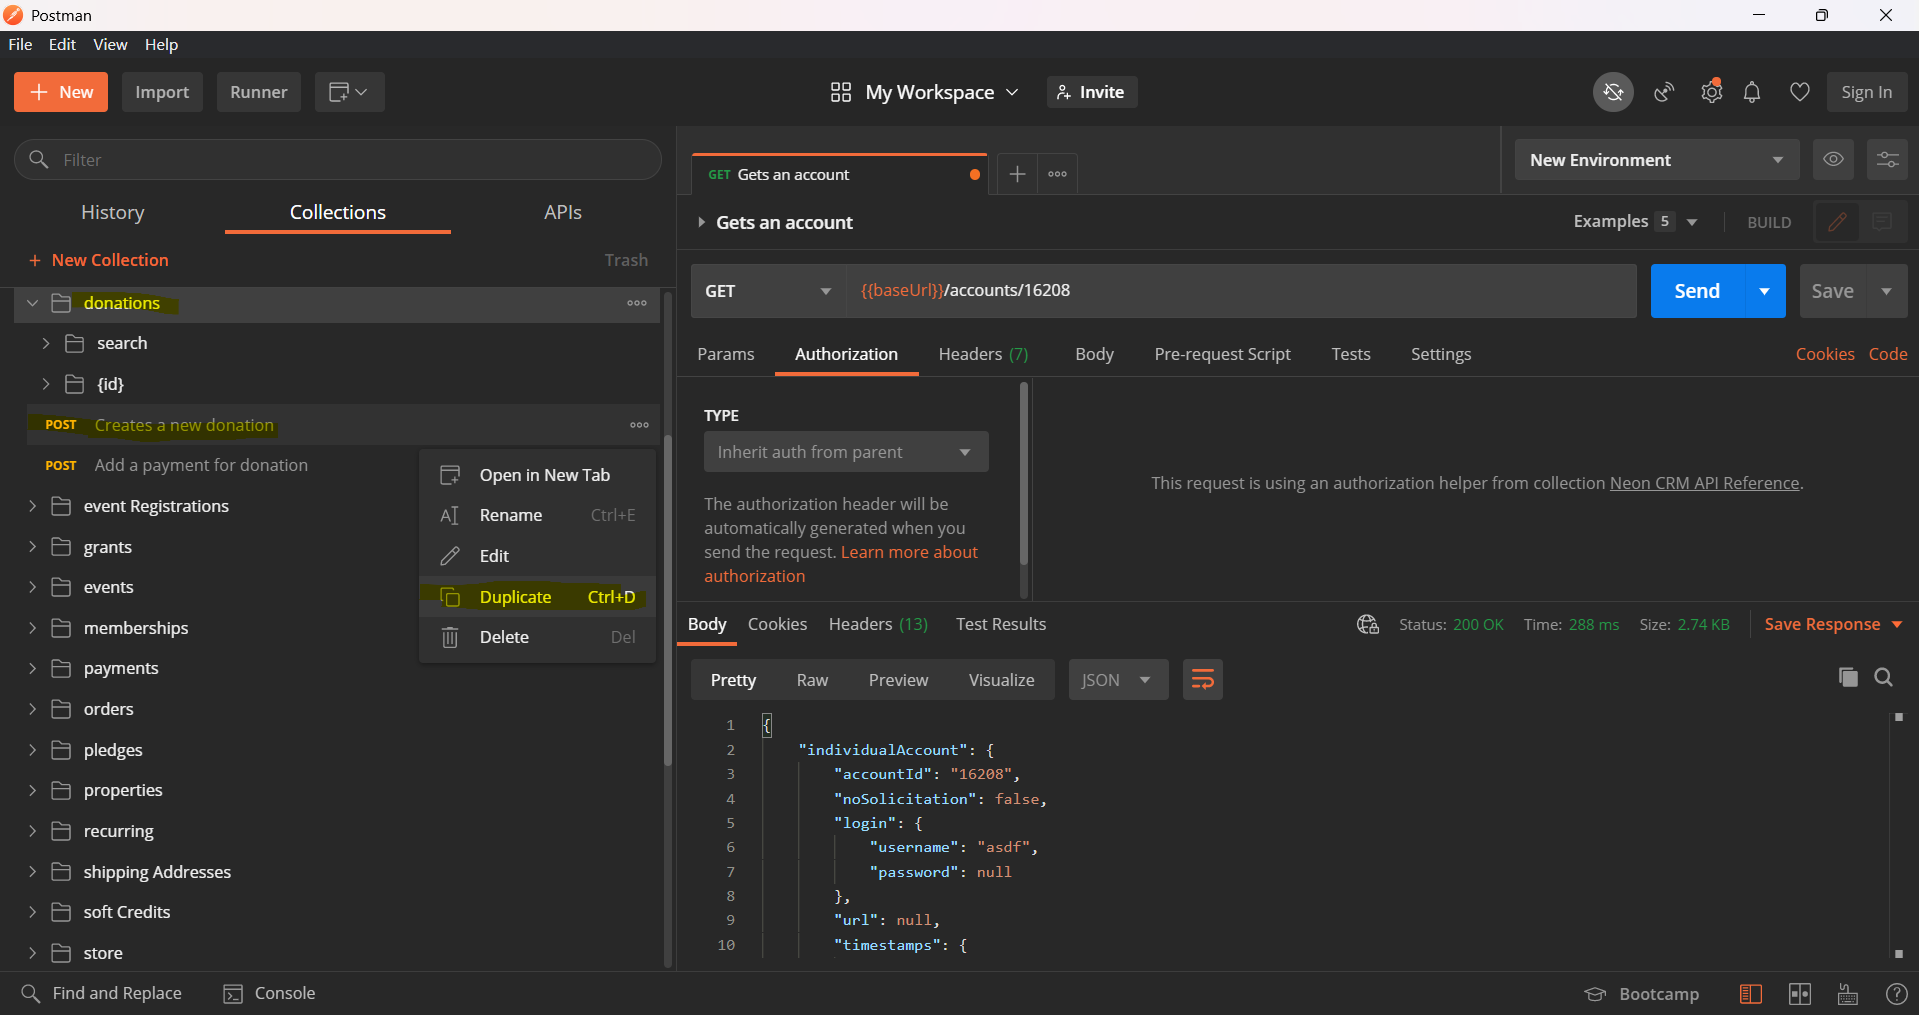1919x1015 pixels.
Task: Open Find and Replace
Action: tap(102, 993)
